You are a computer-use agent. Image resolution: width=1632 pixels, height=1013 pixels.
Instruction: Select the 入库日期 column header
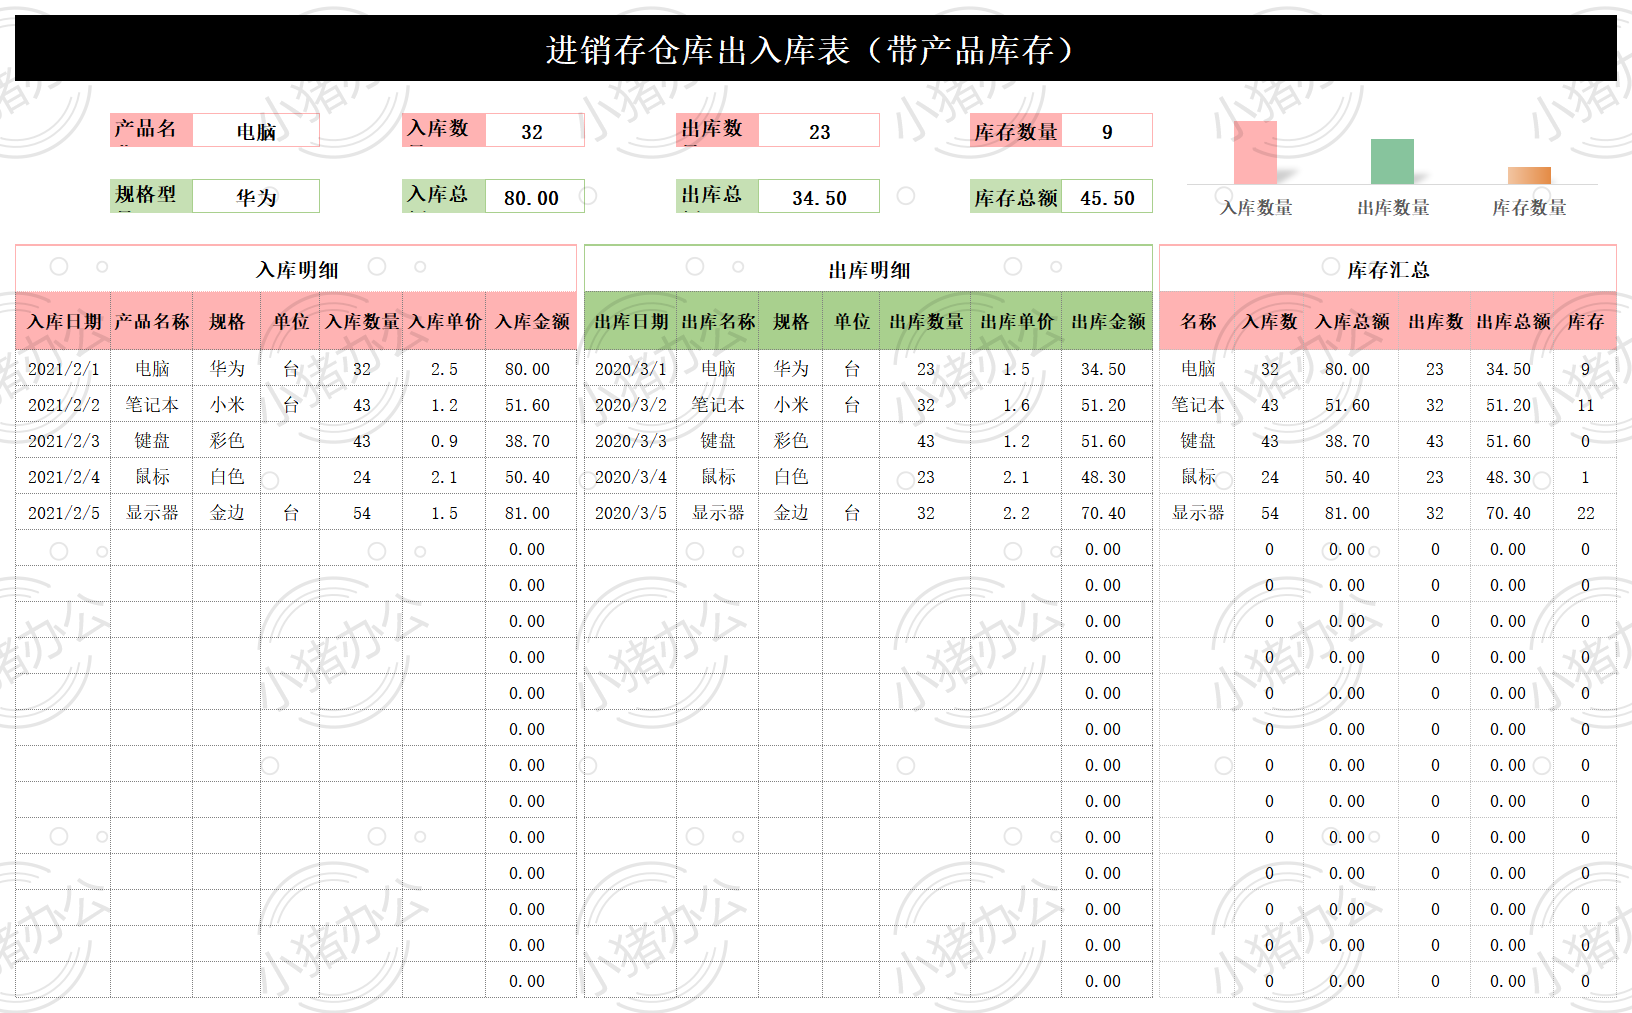(63, 321)
